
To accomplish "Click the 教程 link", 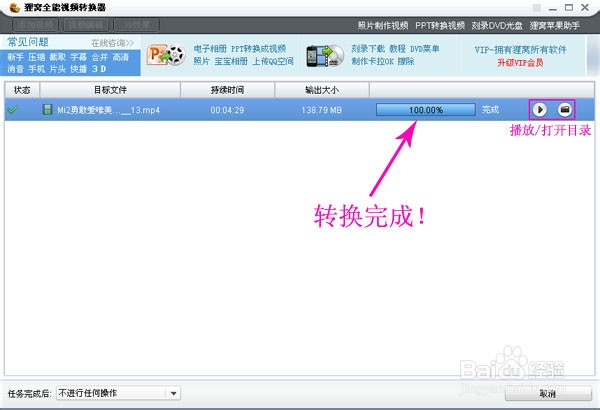I will pyautogui.click(x=397, y=49).
